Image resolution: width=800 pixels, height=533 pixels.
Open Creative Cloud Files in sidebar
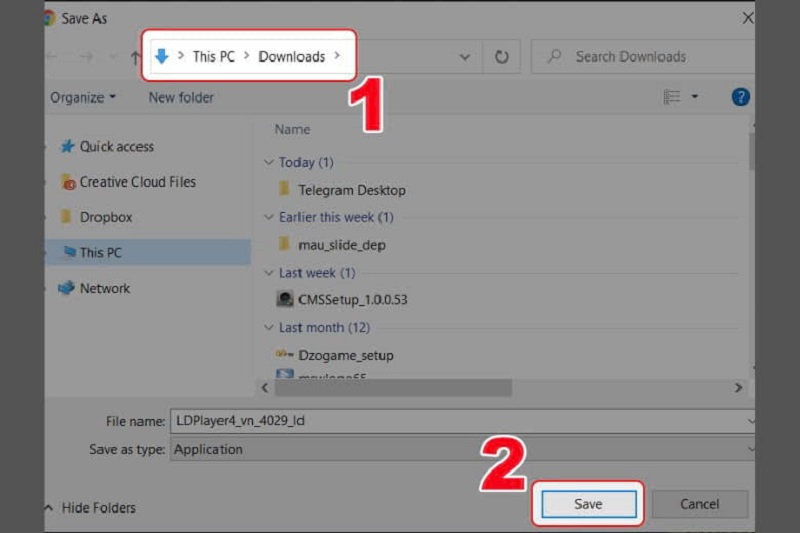pos(137,182)
